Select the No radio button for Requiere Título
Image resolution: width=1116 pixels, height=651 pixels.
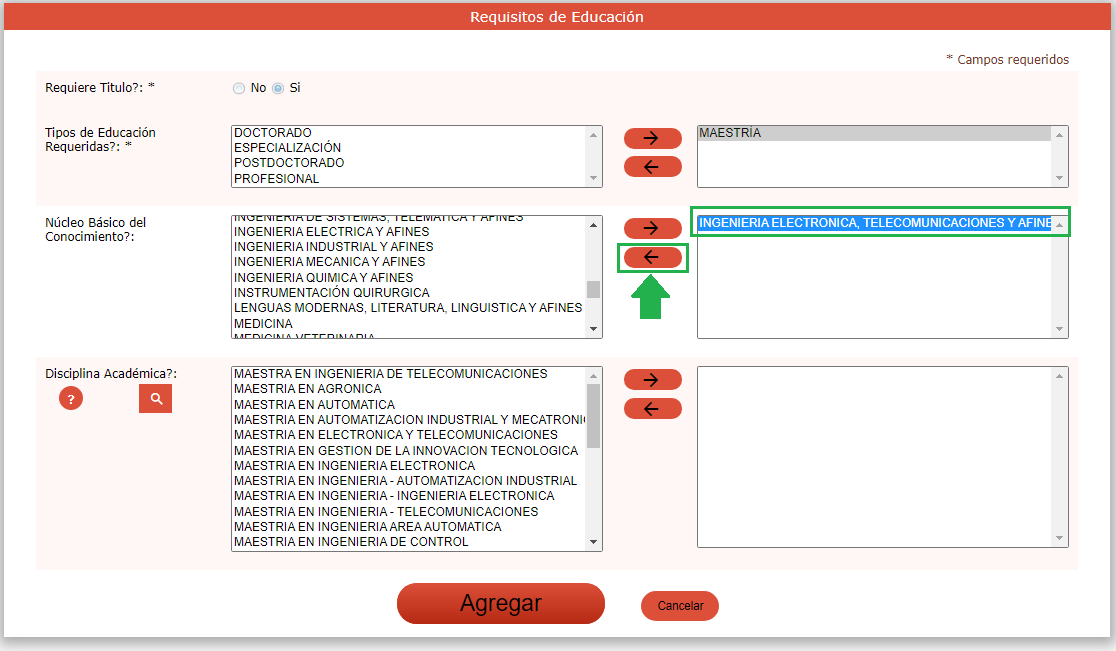(239, 88)
